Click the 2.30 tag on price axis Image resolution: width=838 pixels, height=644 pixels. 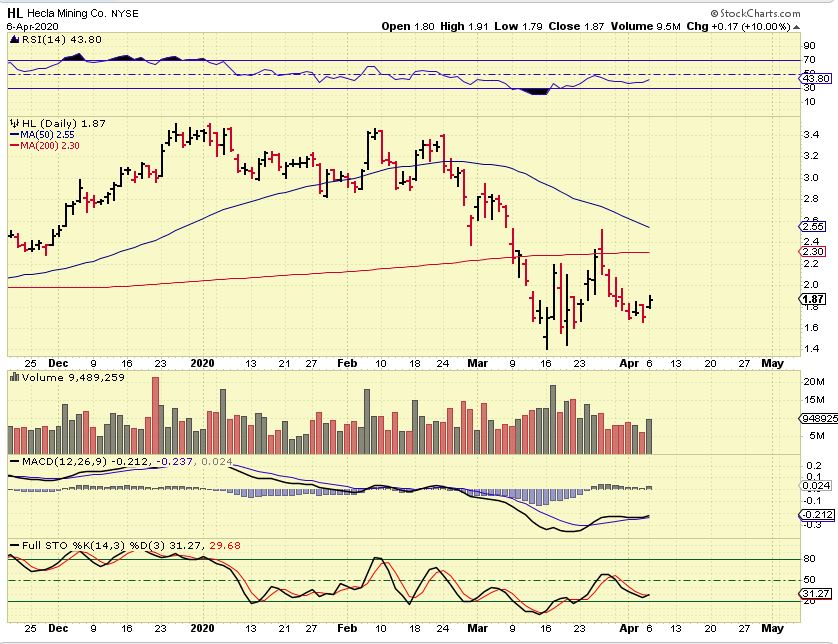(813, 252)
